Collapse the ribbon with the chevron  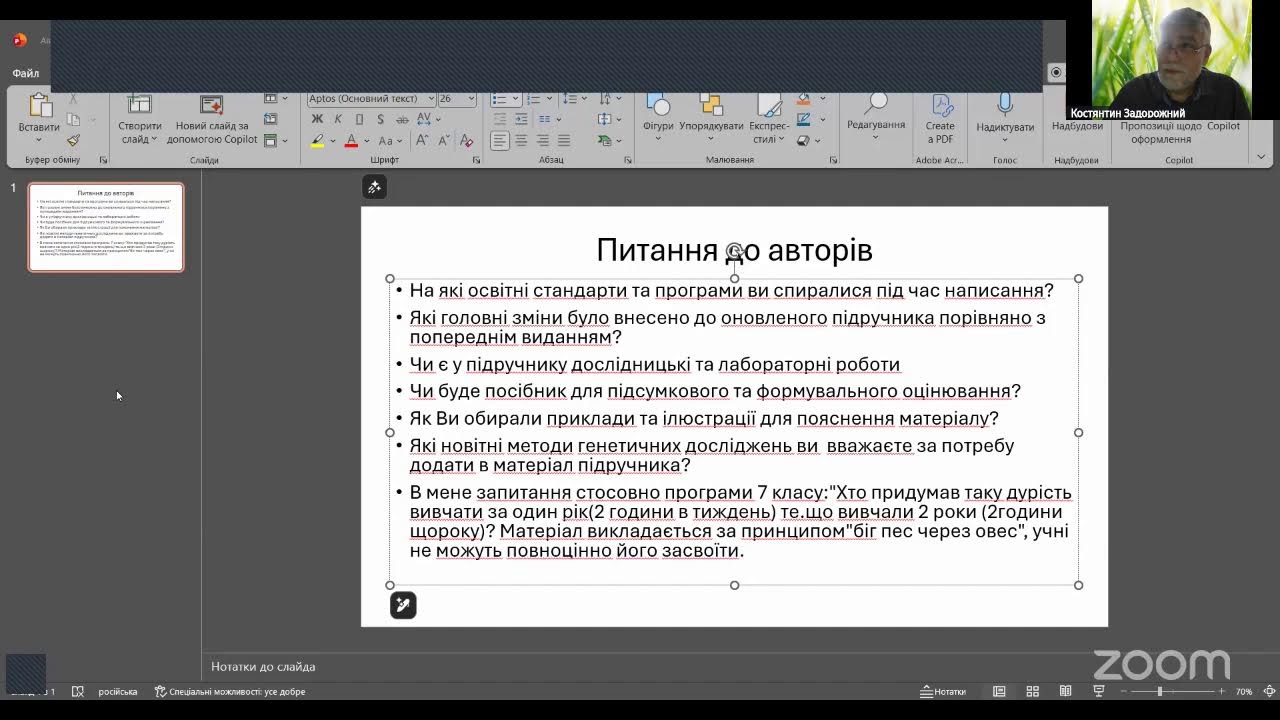(x=1261, y=157)
